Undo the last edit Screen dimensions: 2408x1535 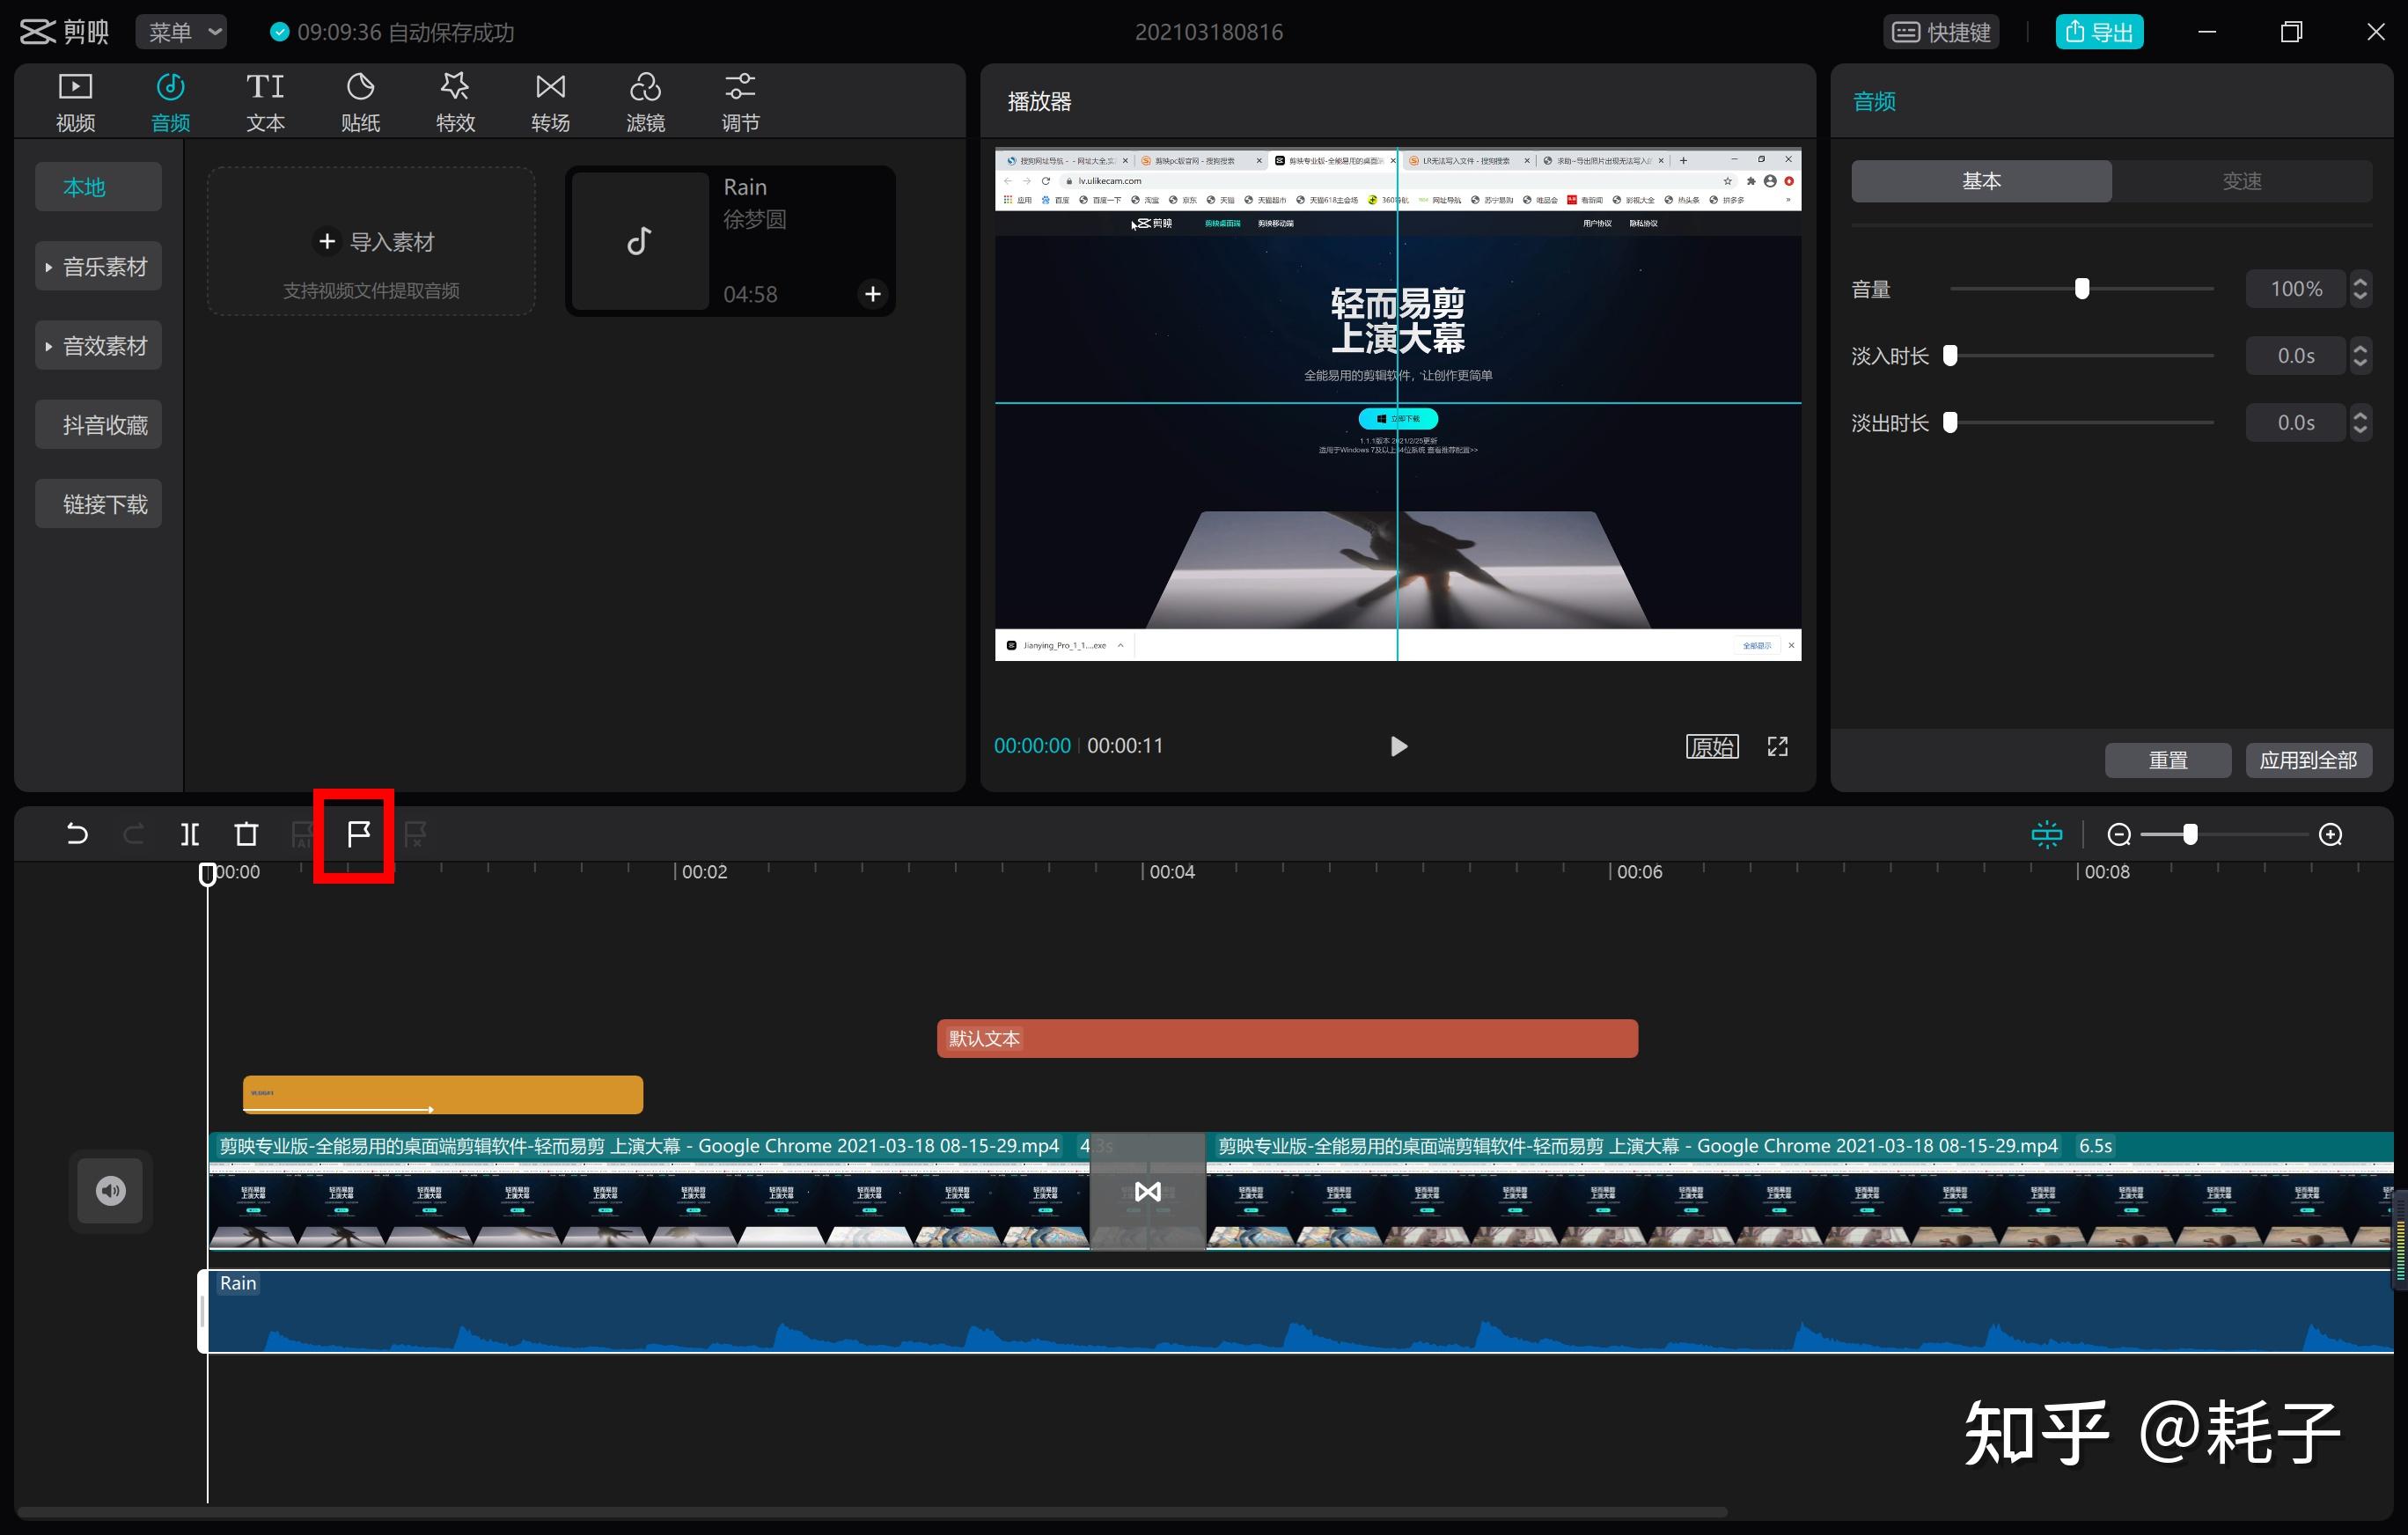77,834
